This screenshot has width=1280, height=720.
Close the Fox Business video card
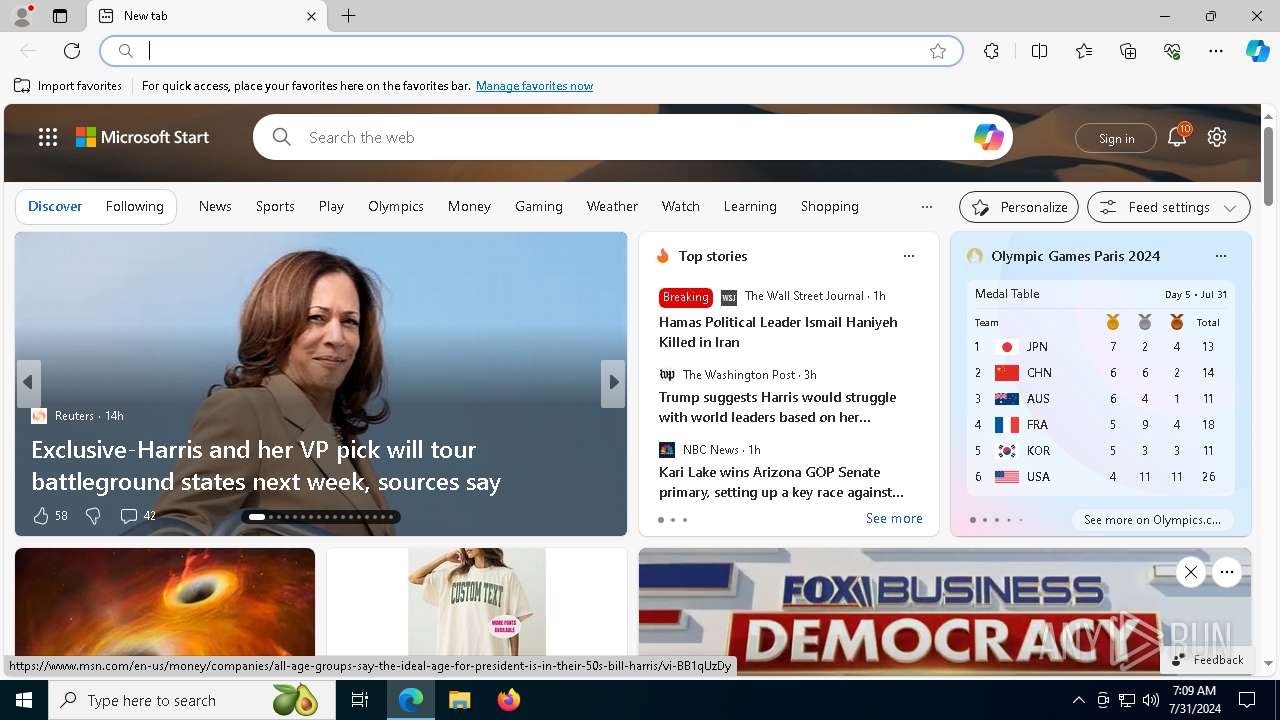1190,572
